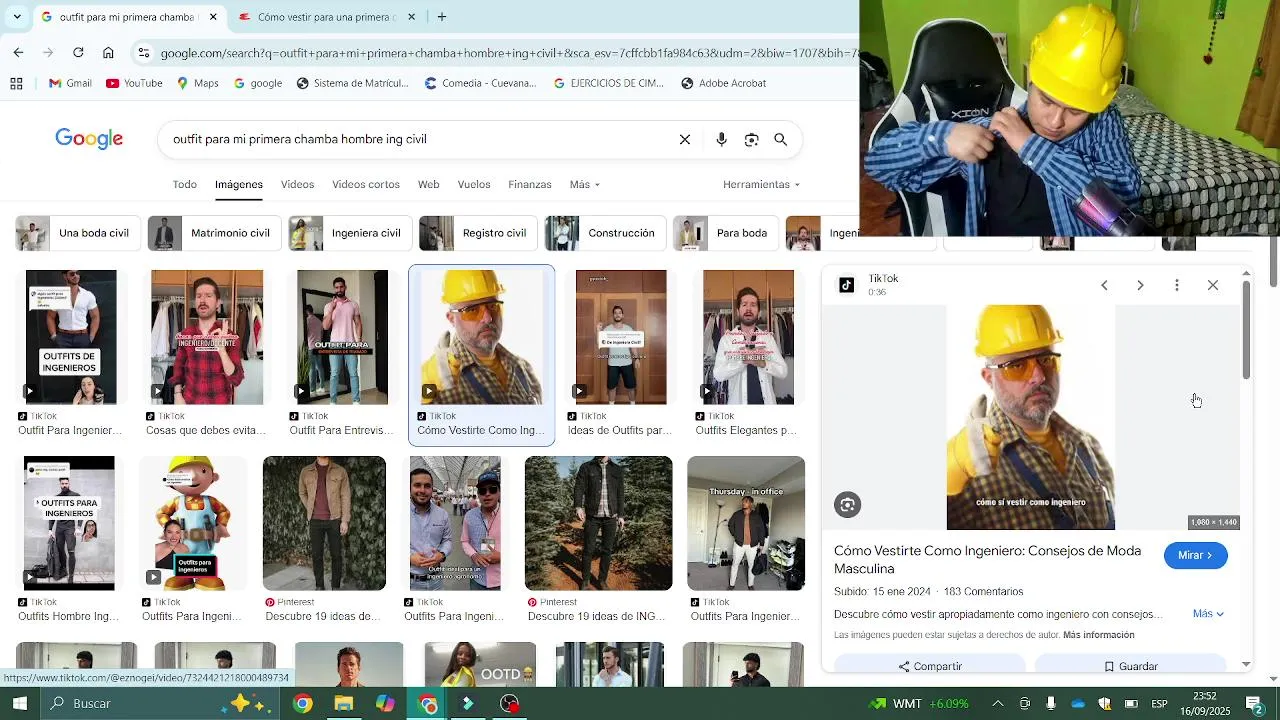Open Google Lens image search icon
The width and height of the screenshot is (1280, 720).
tap(751, 140)
